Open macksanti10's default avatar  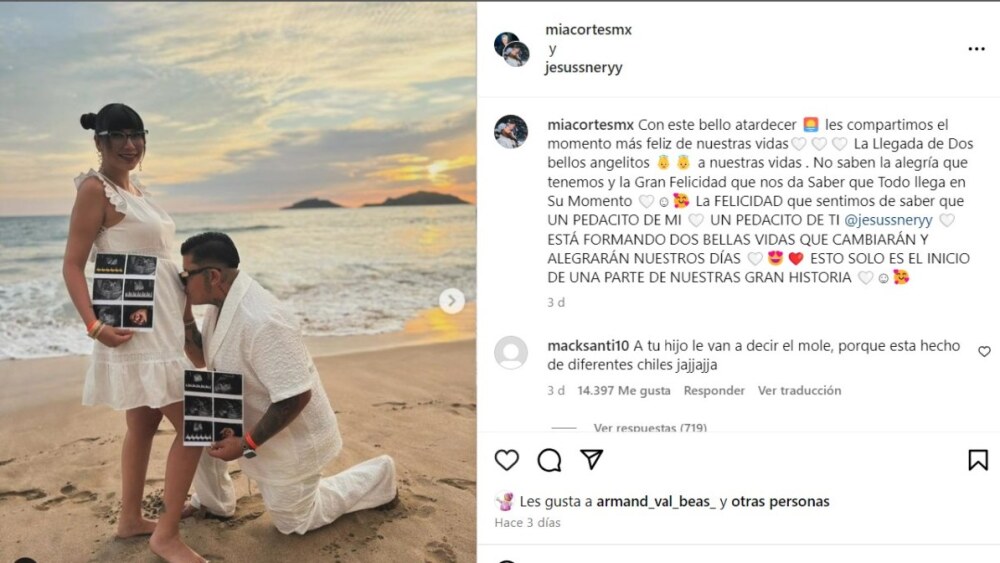click(511, 353)
